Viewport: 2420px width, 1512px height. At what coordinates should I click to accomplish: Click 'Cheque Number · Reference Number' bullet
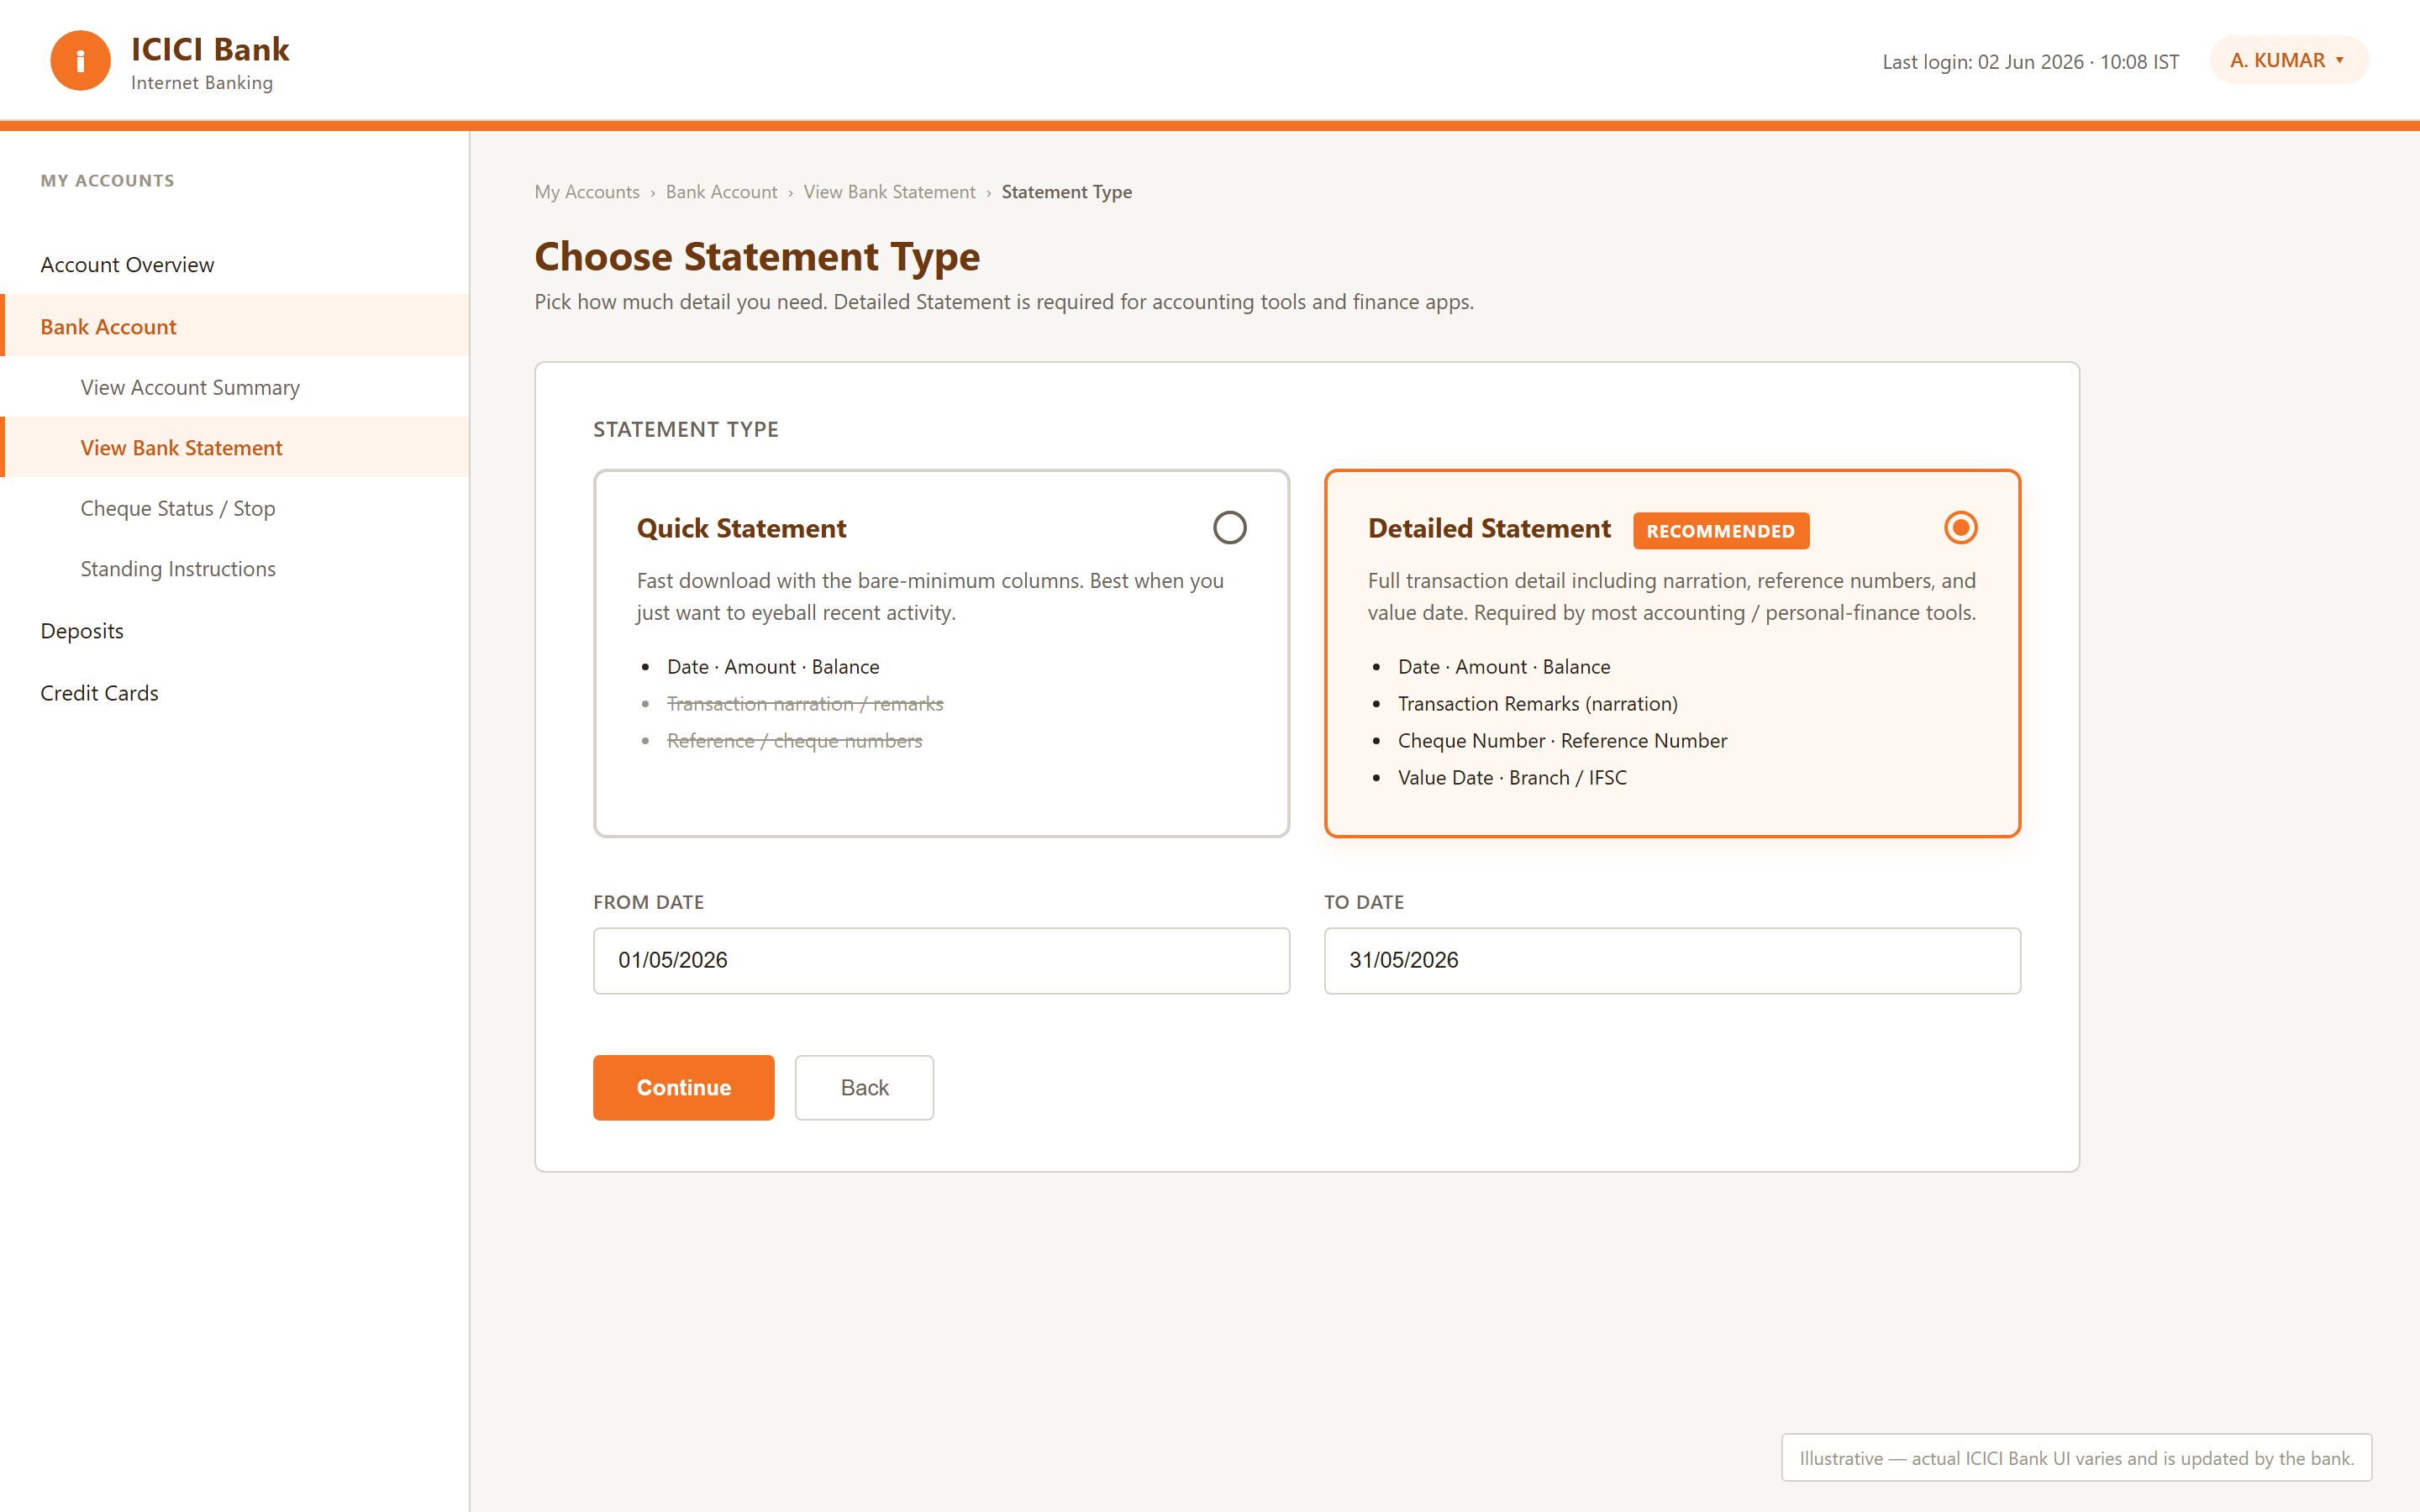pos(1562,741)
